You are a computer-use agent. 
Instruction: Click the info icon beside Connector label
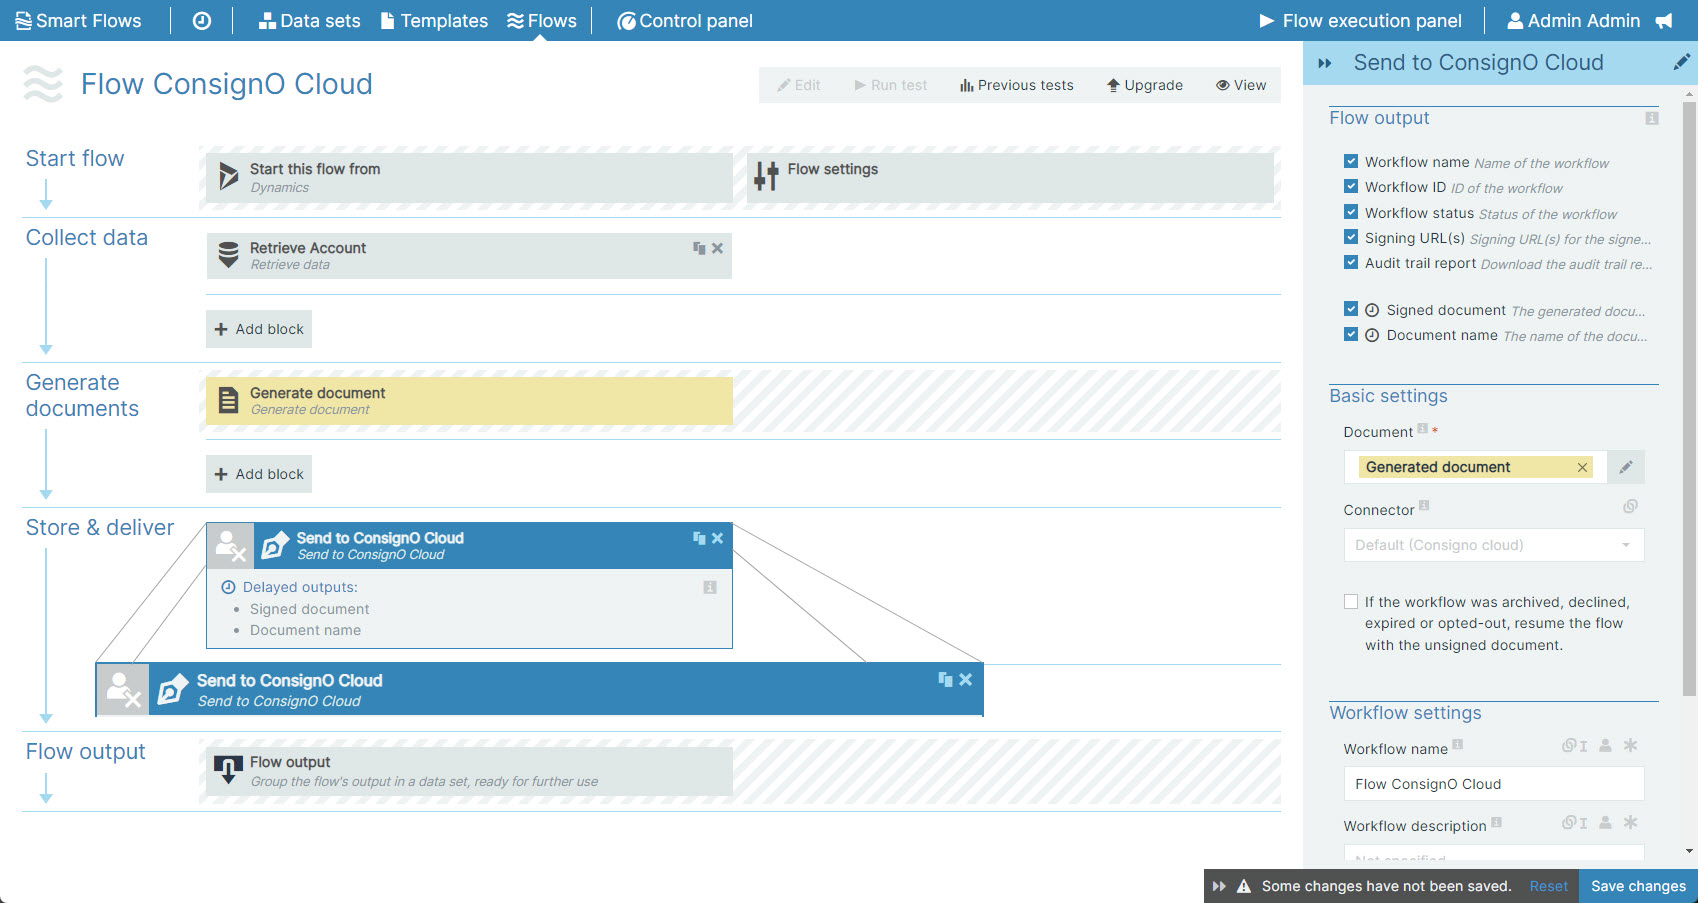pos(1424,506)
